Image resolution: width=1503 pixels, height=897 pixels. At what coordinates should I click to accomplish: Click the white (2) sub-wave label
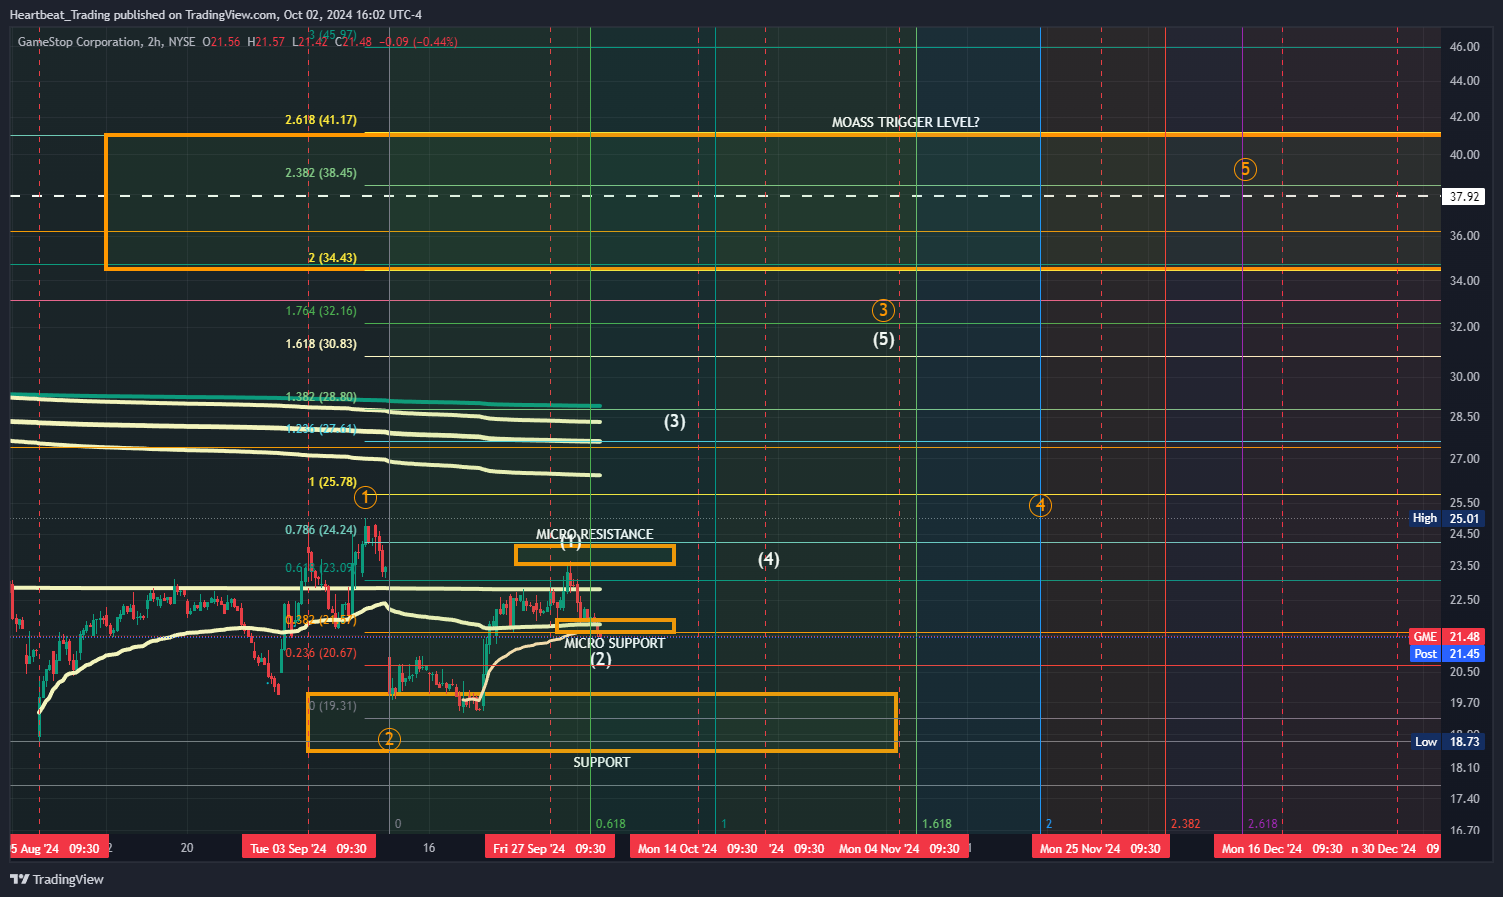tap(600, 659)
